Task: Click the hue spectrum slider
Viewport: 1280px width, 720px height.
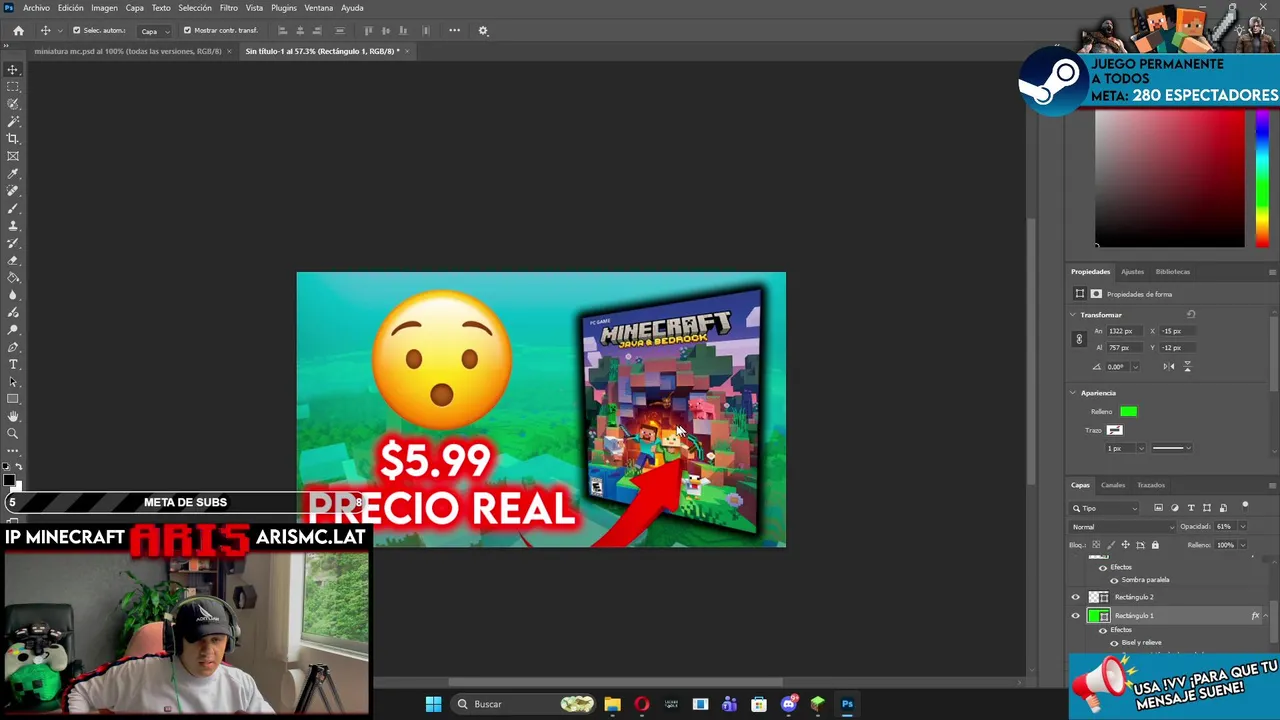Action: click(x=1262, y=178)
